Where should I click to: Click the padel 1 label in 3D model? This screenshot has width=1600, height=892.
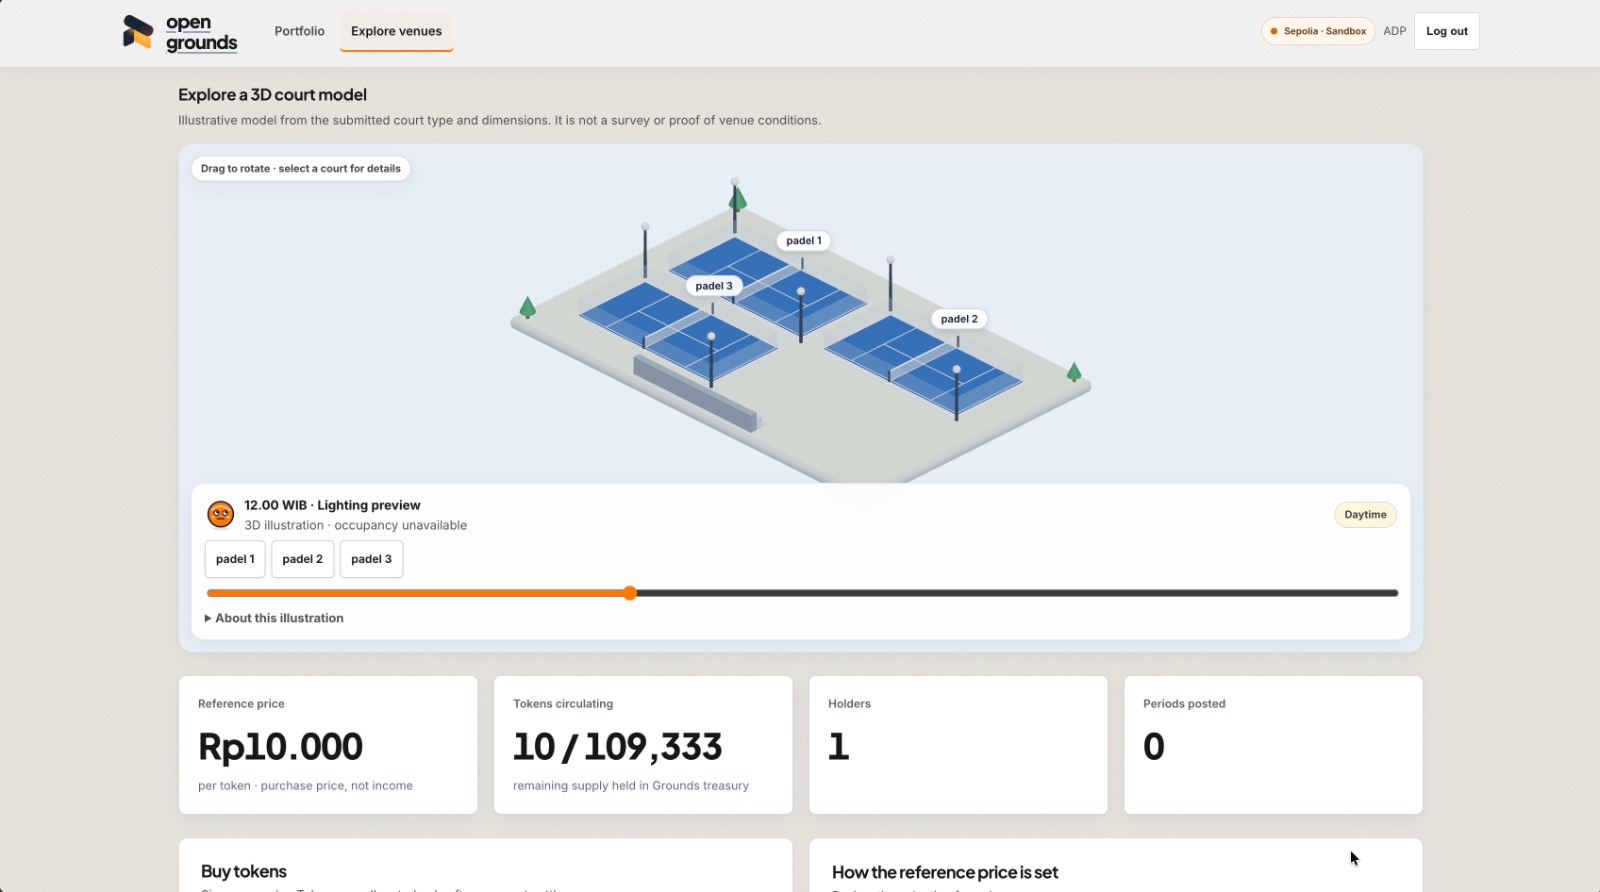pos(804,241)
